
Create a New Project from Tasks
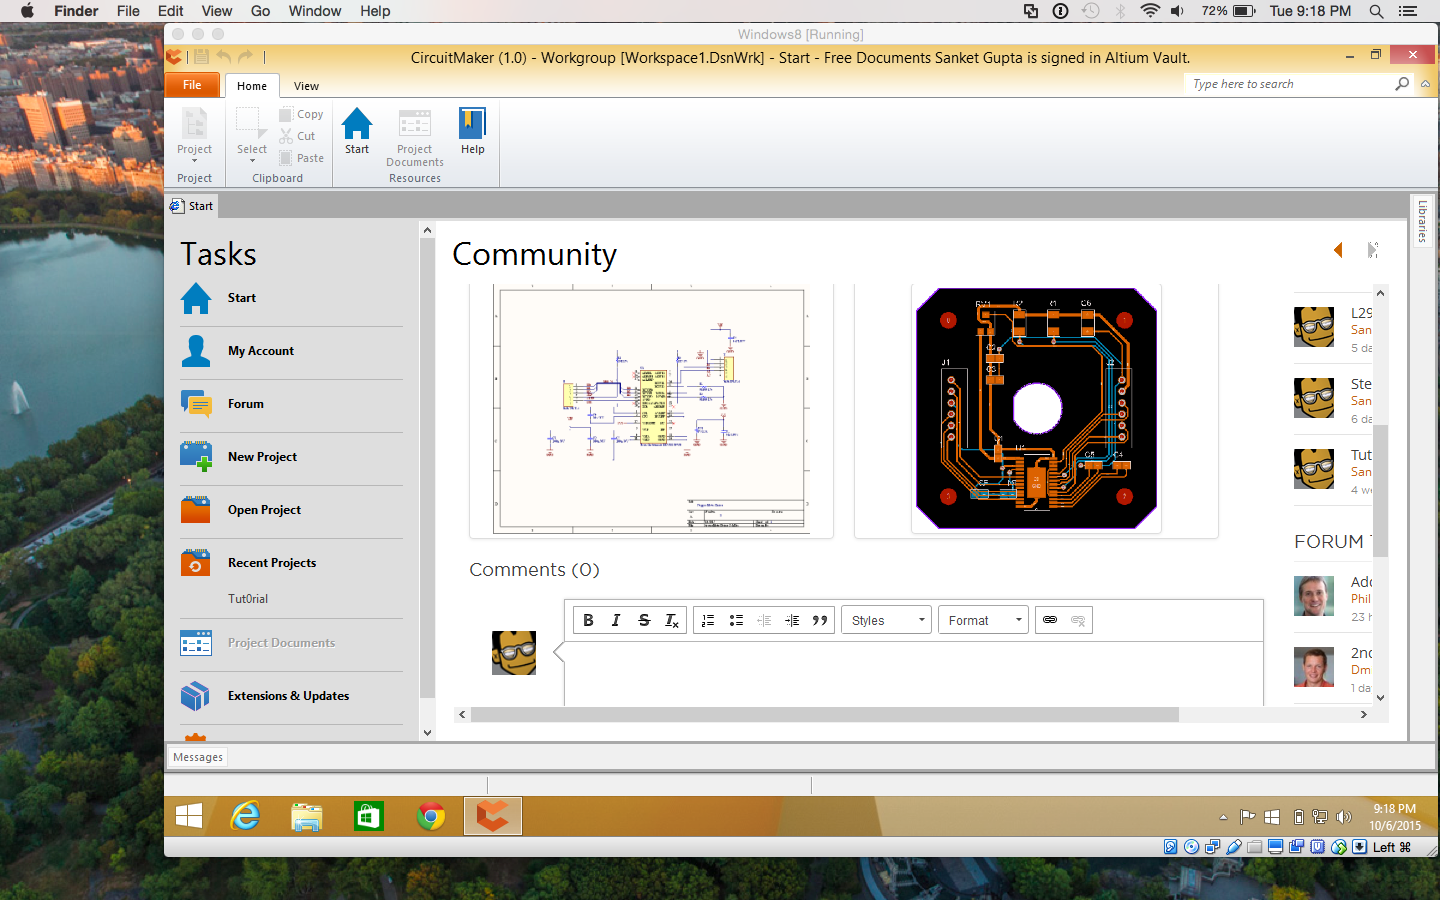click(x=262, y=457)
